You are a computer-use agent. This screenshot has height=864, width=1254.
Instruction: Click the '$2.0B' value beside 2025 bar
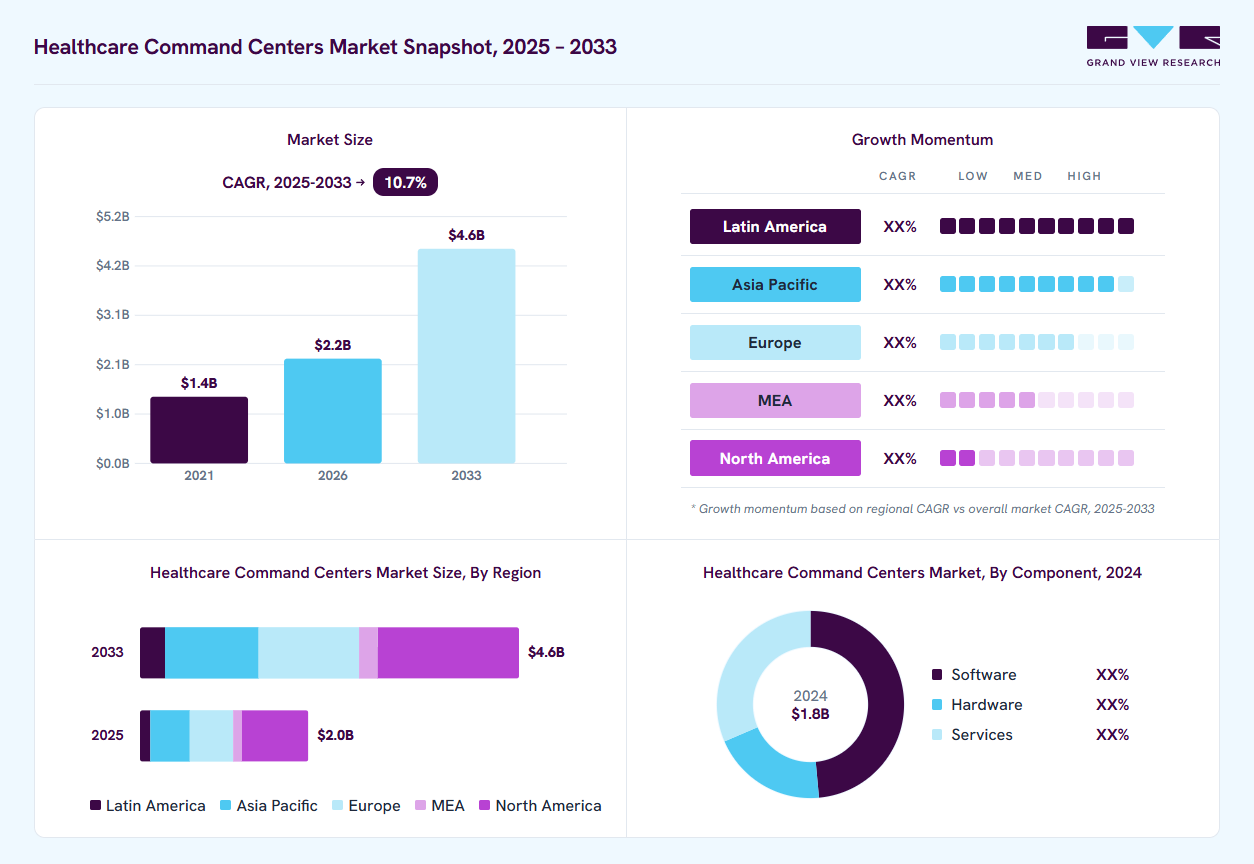point(336,735)
